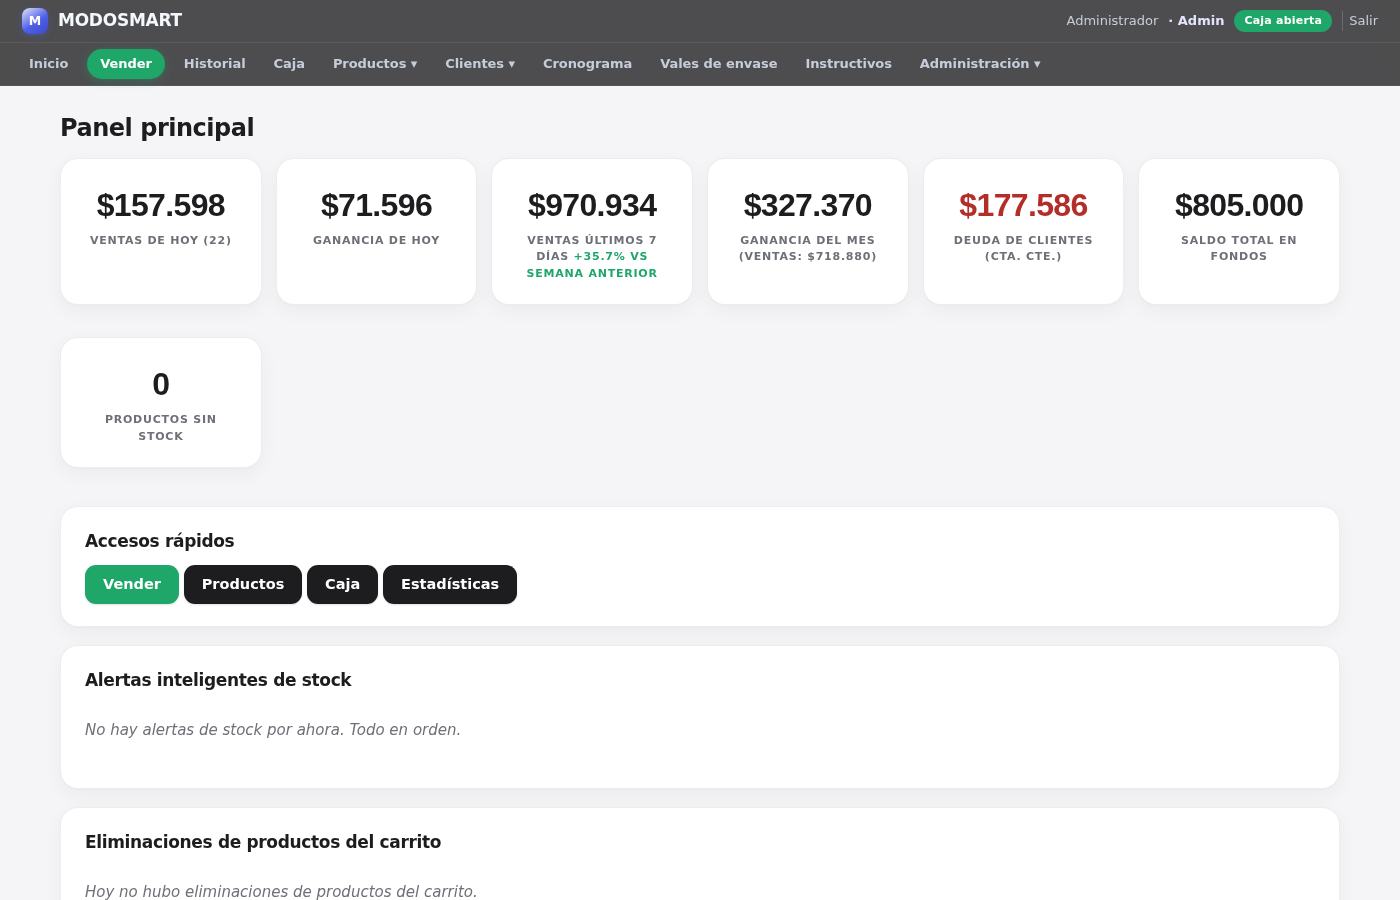Expand the Clientes dropdown menu
Viewport: 1400px width, 900px height.
(x=480, y=64)
